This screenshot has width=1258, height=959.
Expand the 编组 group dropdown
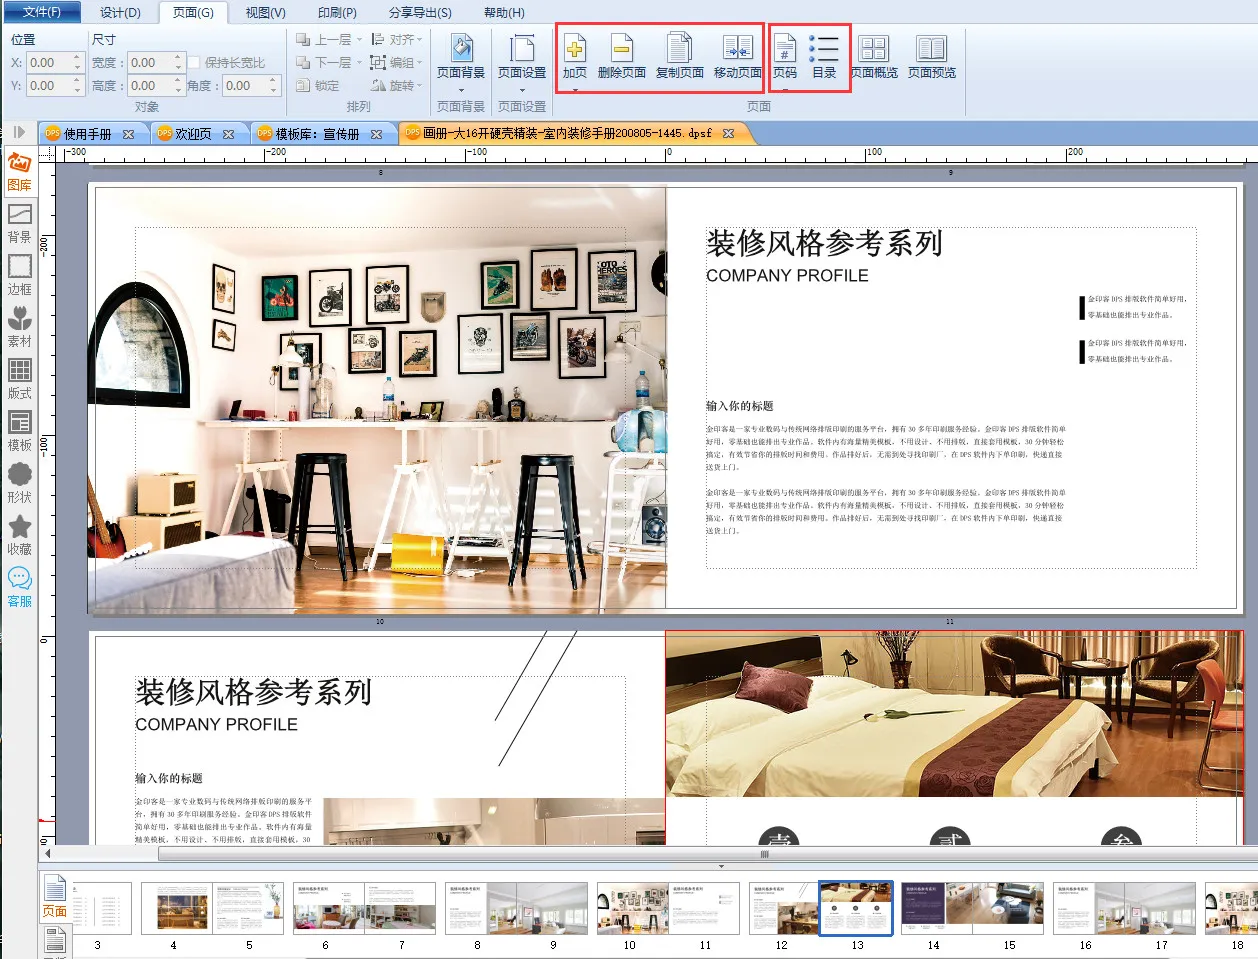point(420,62)
